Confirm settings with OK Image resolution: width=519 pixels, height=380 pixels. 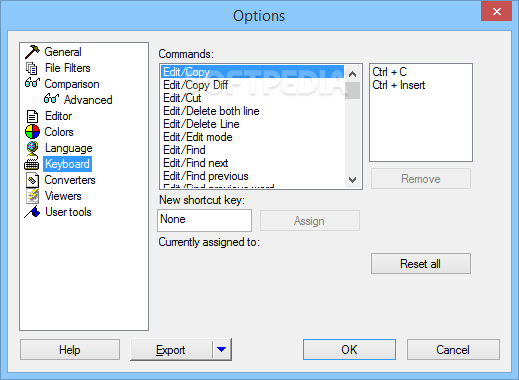point(349,350)
